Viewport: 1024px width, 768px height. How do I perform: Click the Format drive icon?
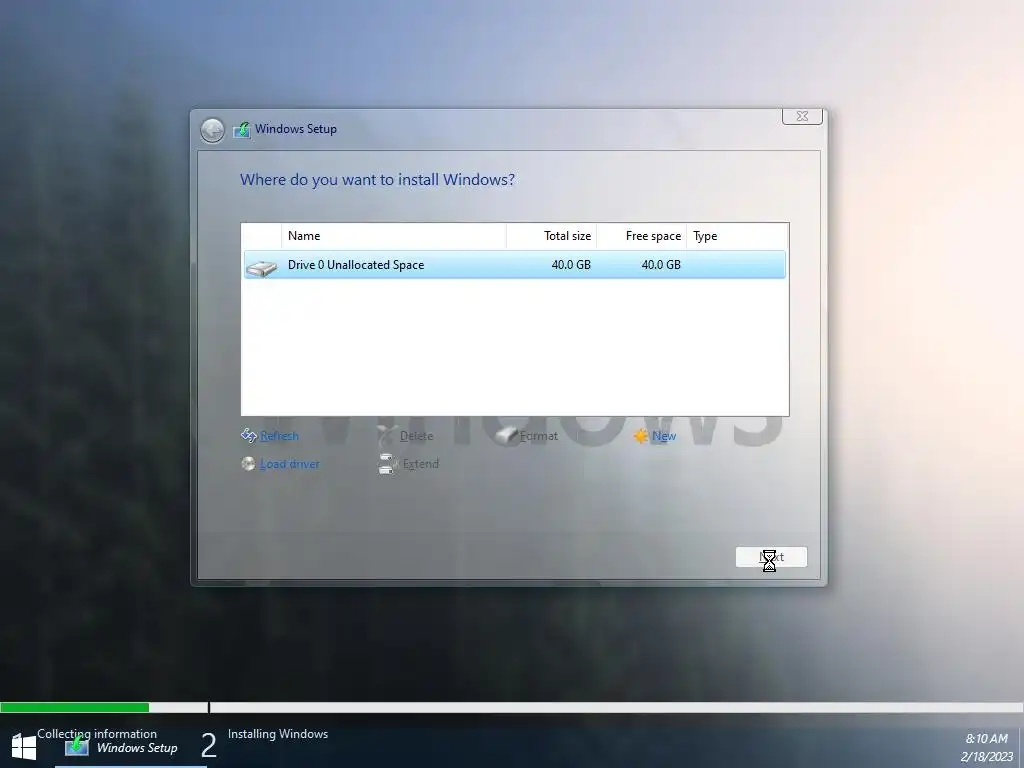506,436
